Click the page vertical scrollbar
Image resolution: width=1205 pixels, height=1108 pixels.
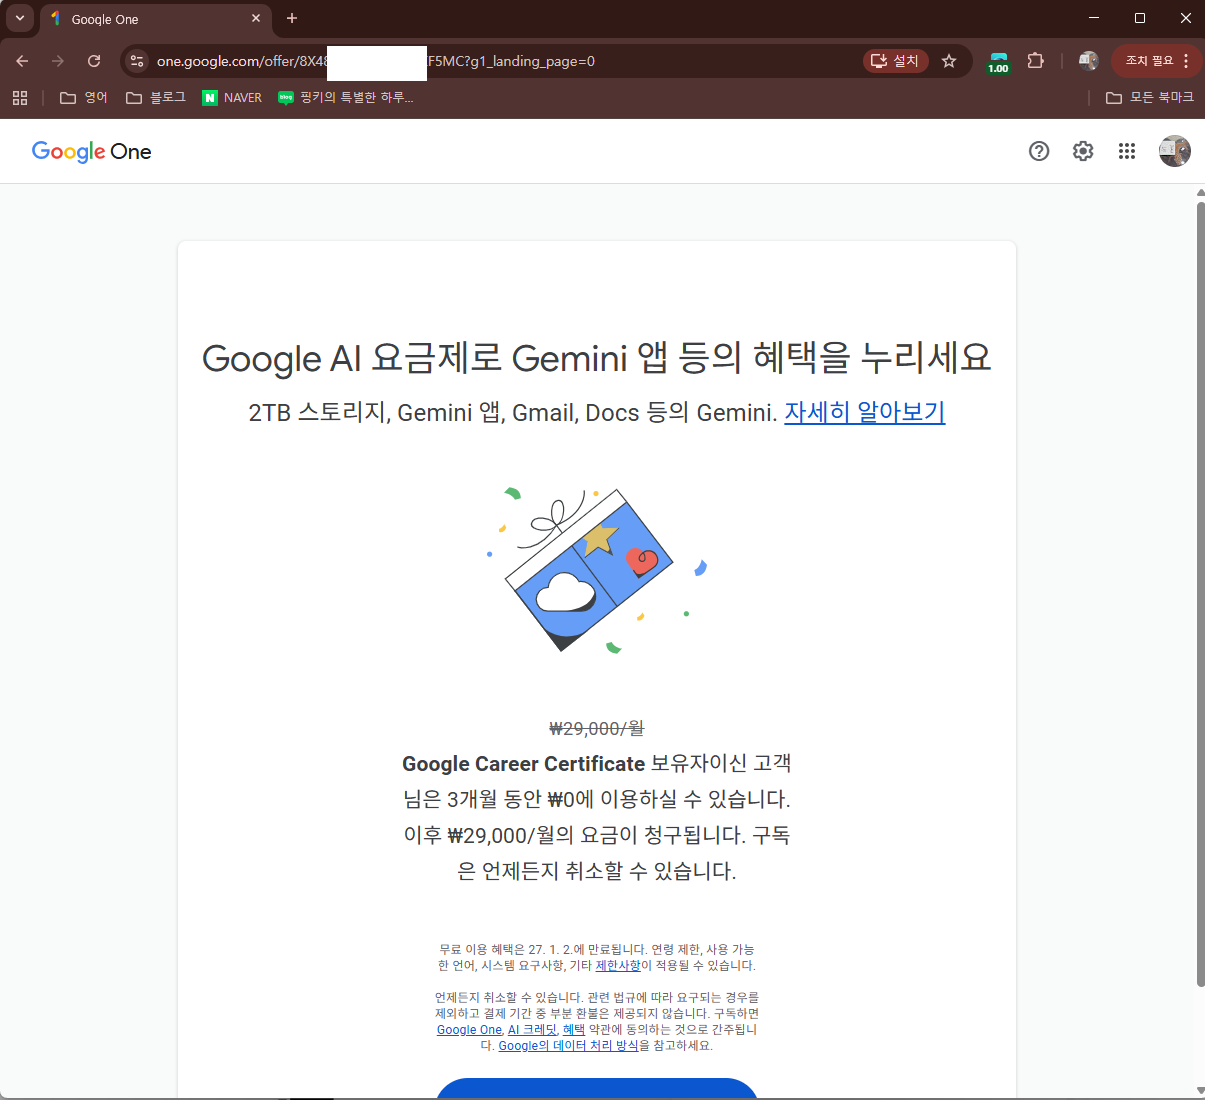(x=1200, y=595)
